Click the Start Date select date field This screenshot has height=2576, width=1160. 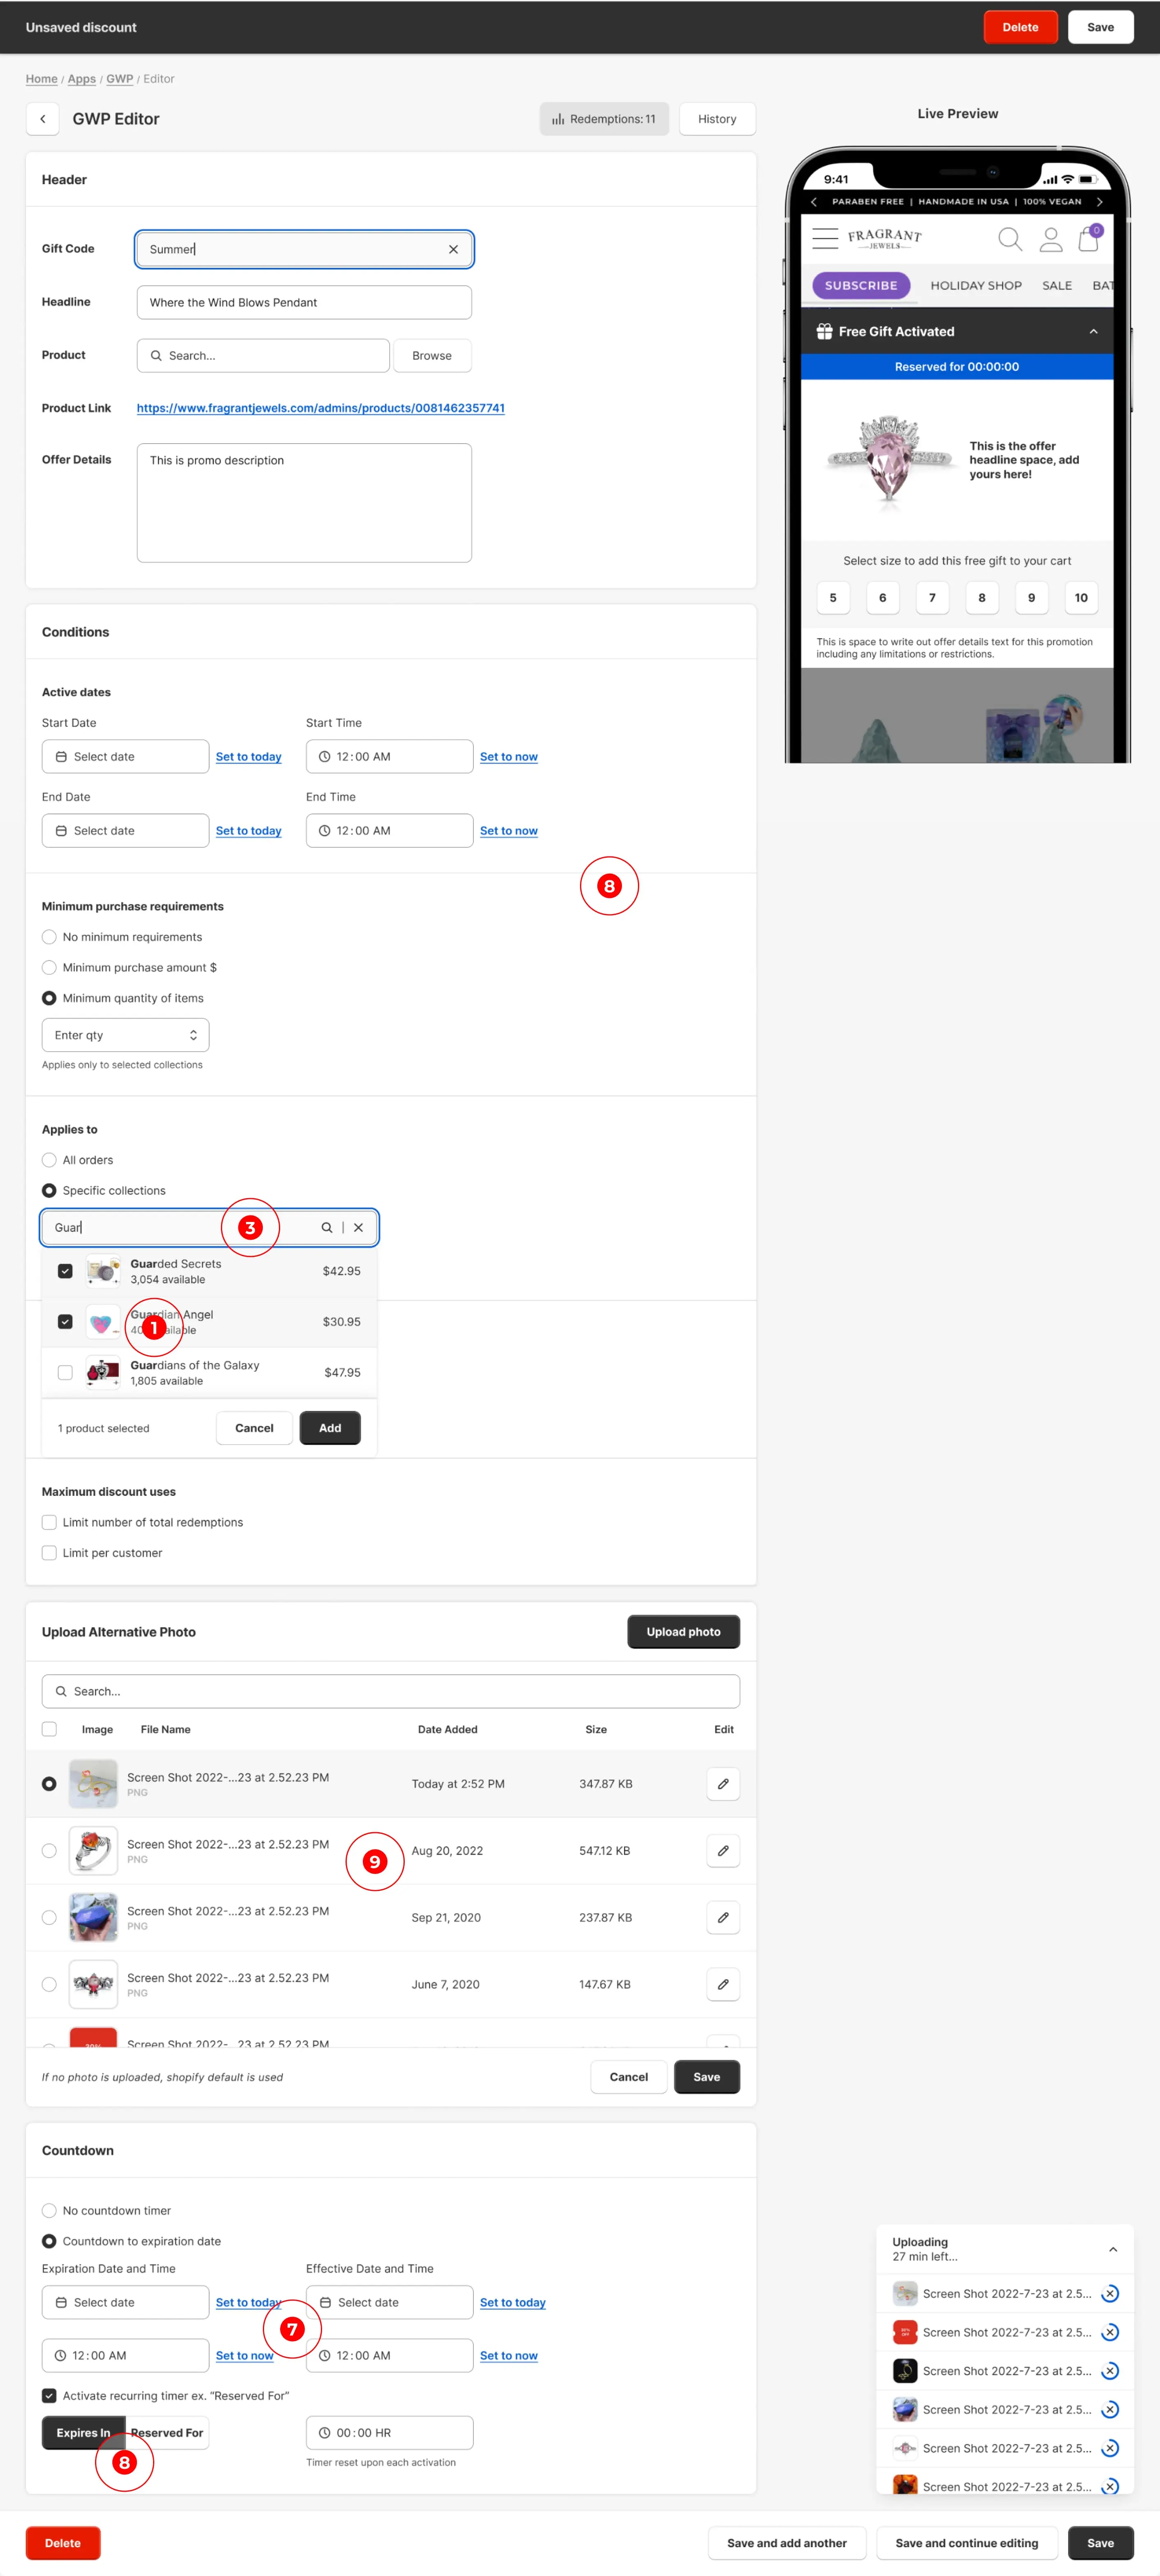[125, 757]
